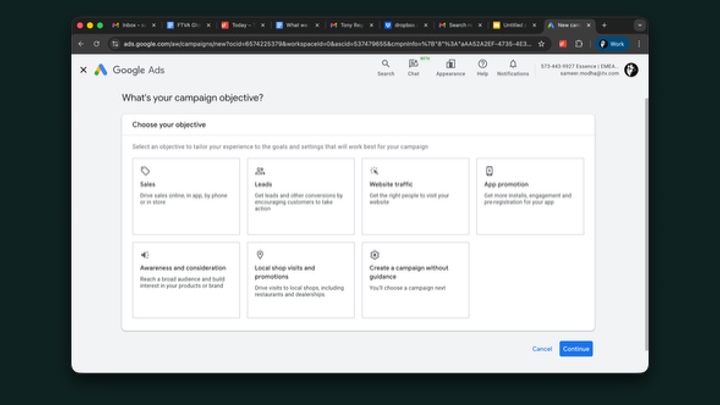Click the Google Ads logo

coord(129,70)
